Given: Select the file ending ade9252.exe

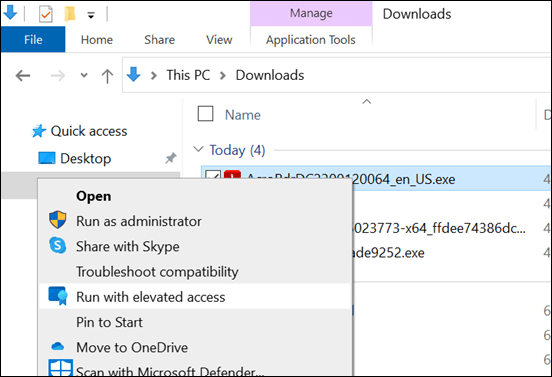Looking at the screenshot, I should click(x=388, y=253).
